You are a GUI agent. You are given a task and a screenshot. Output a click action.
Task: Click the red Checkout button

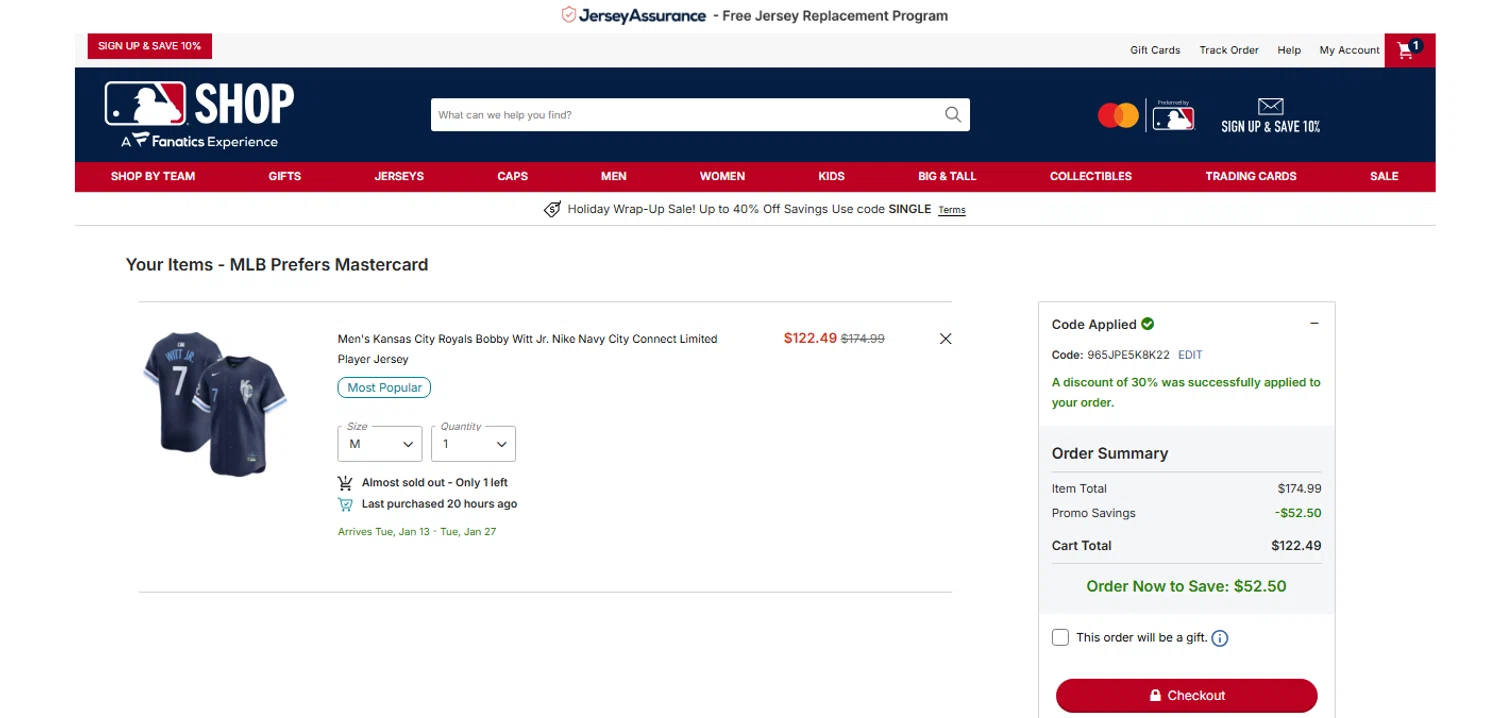coord(1186,695)
